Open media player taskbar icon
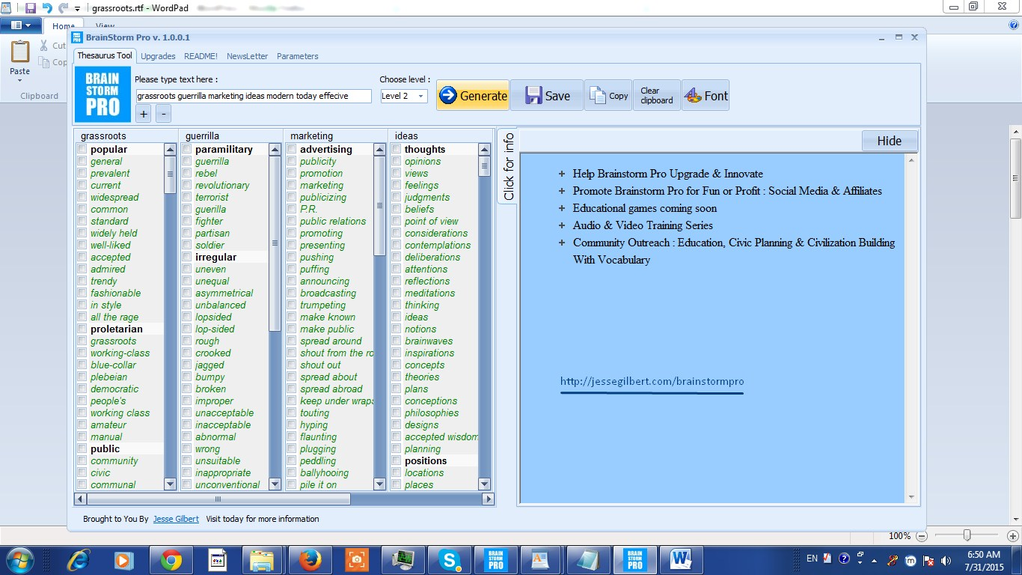This screenshot has height=575, width=1022. pos(123,560)
